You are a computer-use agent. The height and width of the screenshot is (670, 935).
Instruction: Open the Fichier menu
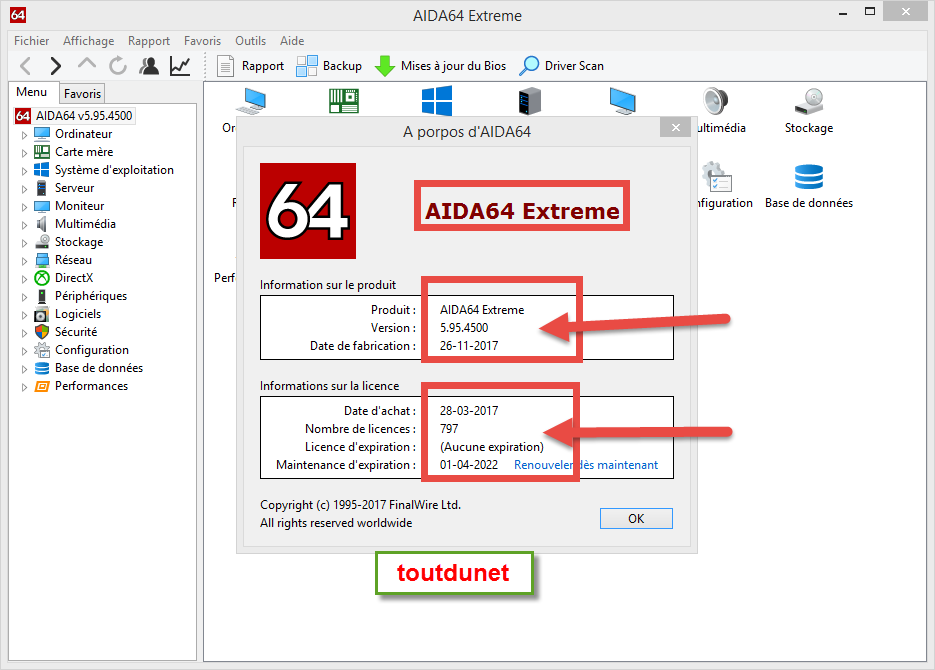coord(32,41)
